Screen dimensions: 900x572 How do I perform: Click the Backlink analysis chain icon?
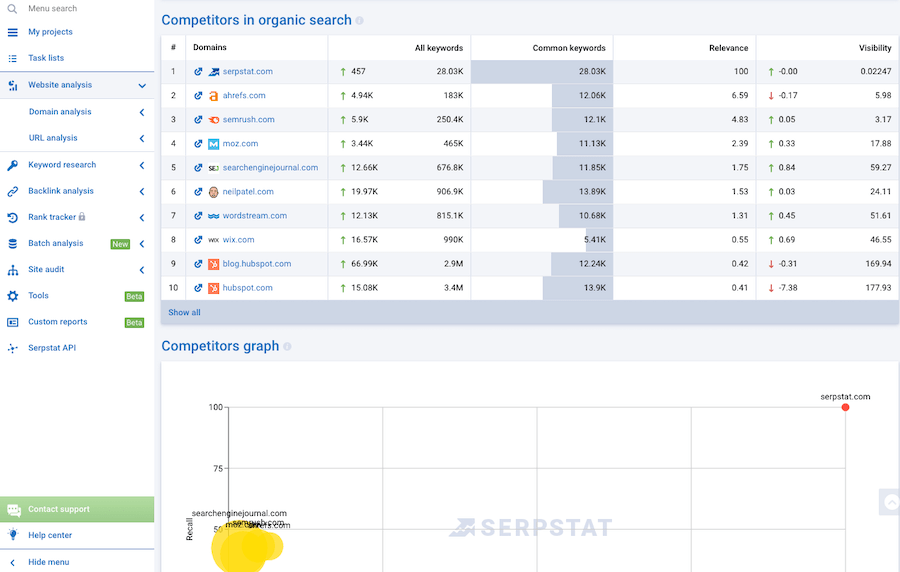click(13, 192)
